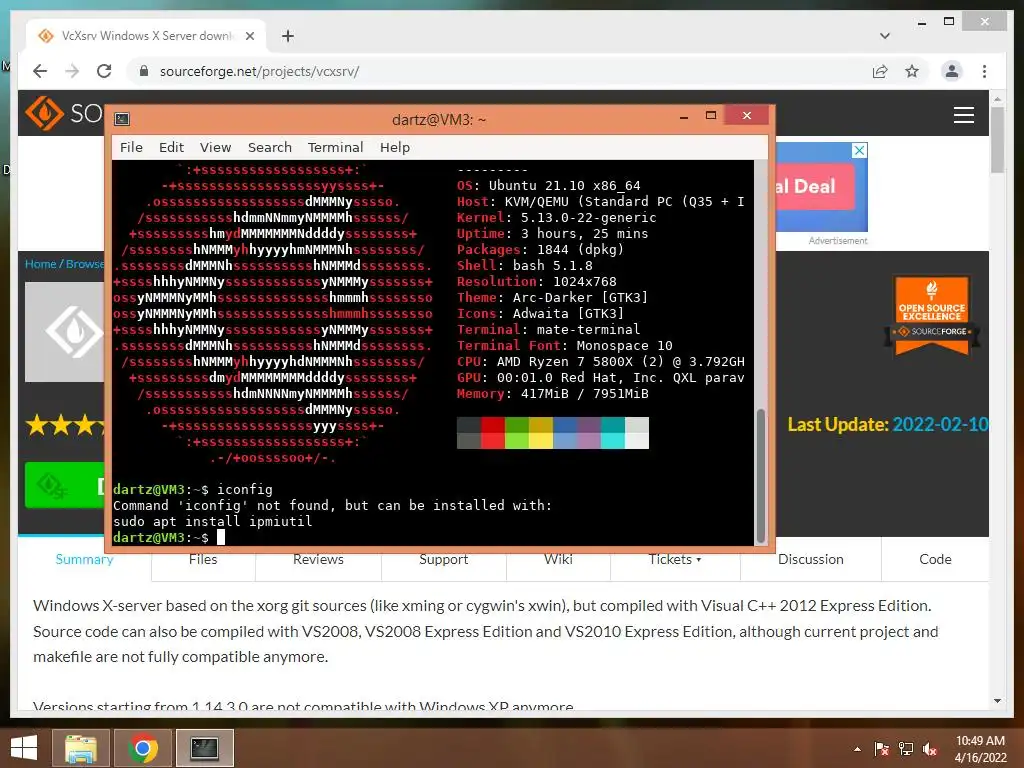Click the terminal window title icon
This screenshot has width=1024, height=768.
coord(122,119)
